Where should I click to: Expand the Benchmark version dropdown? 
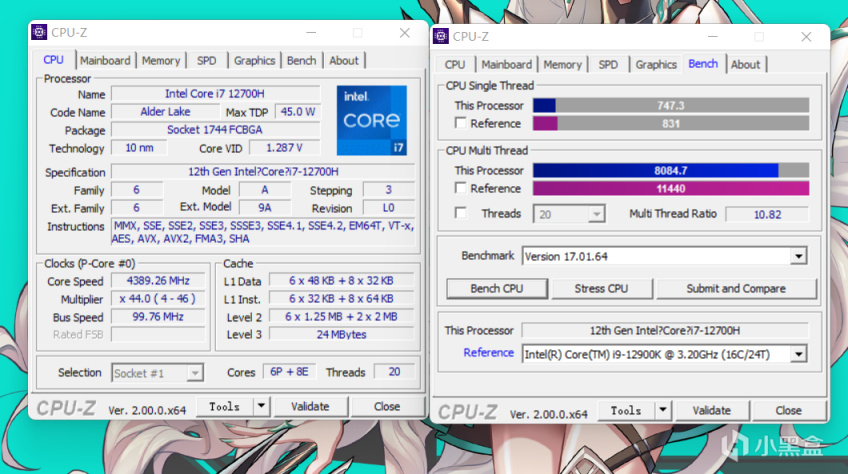[x=798, y=256]
